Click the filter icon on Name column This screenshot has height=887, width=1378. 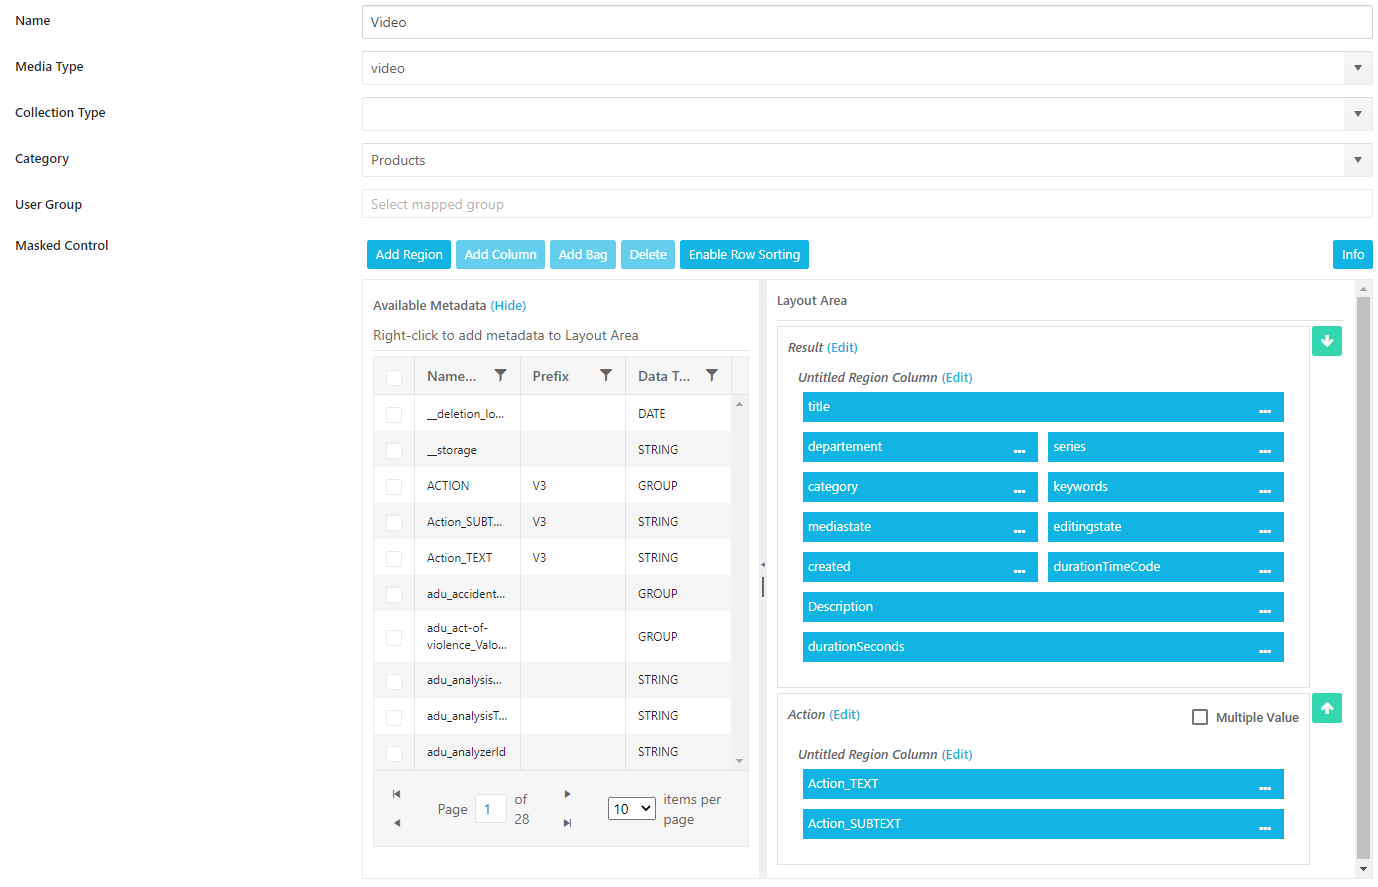500,376
